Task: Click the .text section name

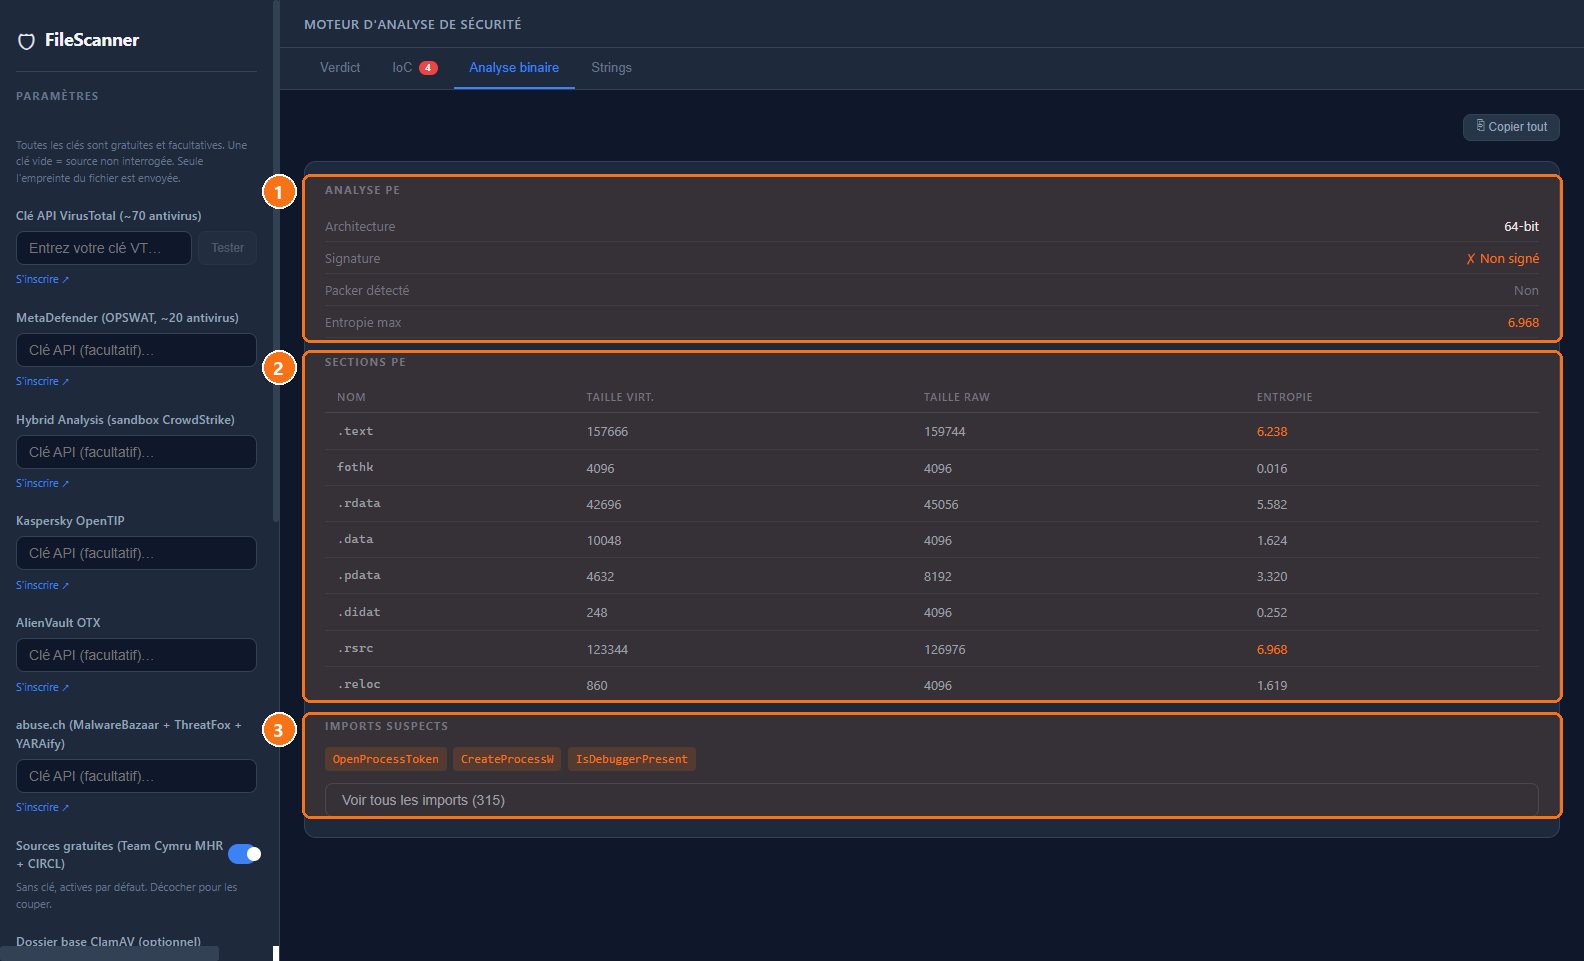Action: 355,431
